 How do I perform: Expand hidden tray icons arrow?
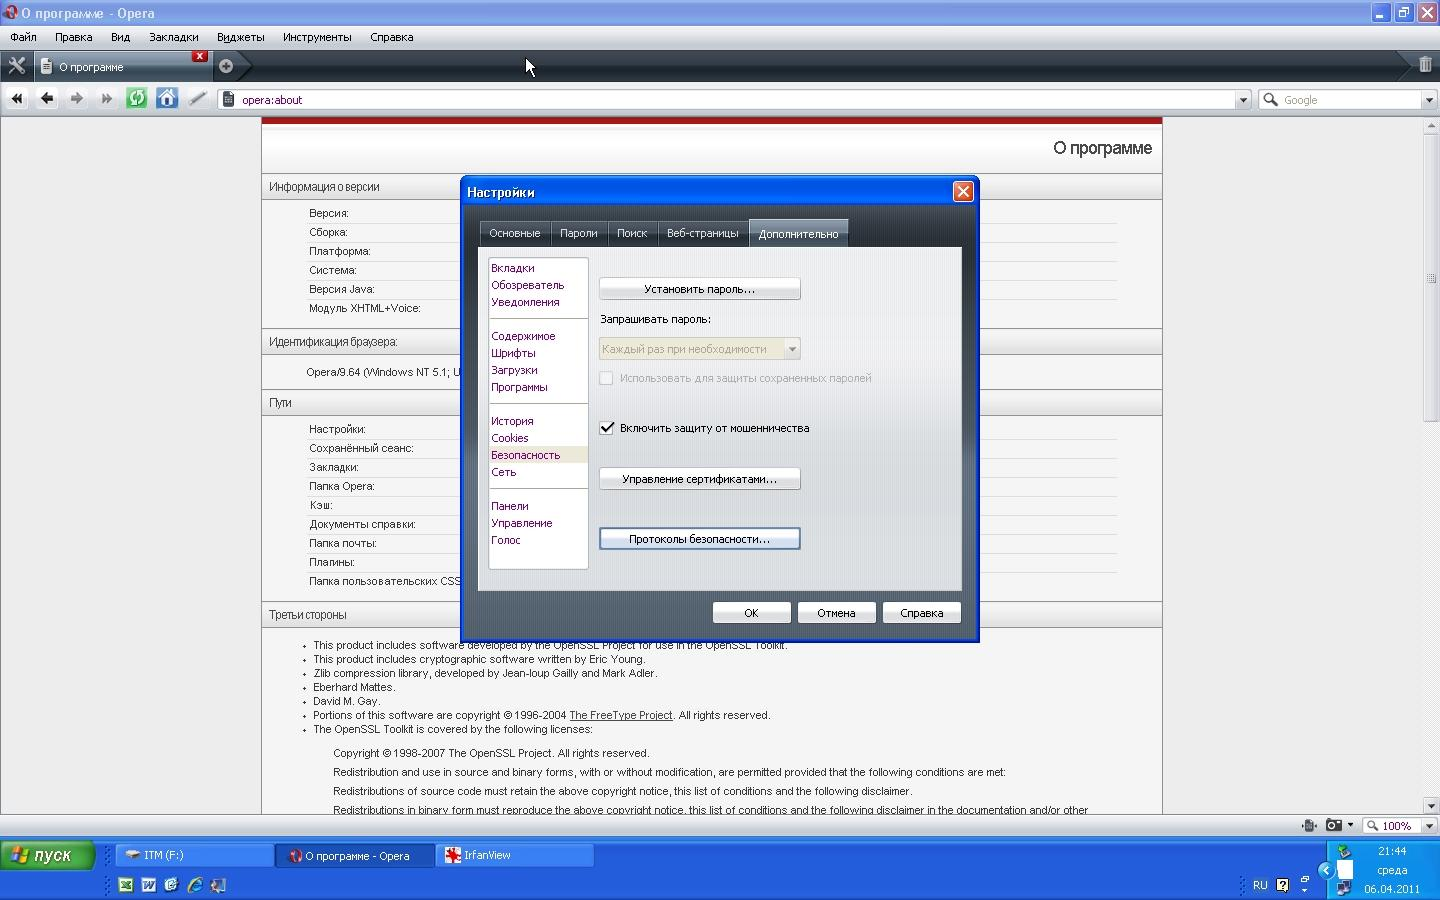pyautogui.click(x=1326, y=870)
